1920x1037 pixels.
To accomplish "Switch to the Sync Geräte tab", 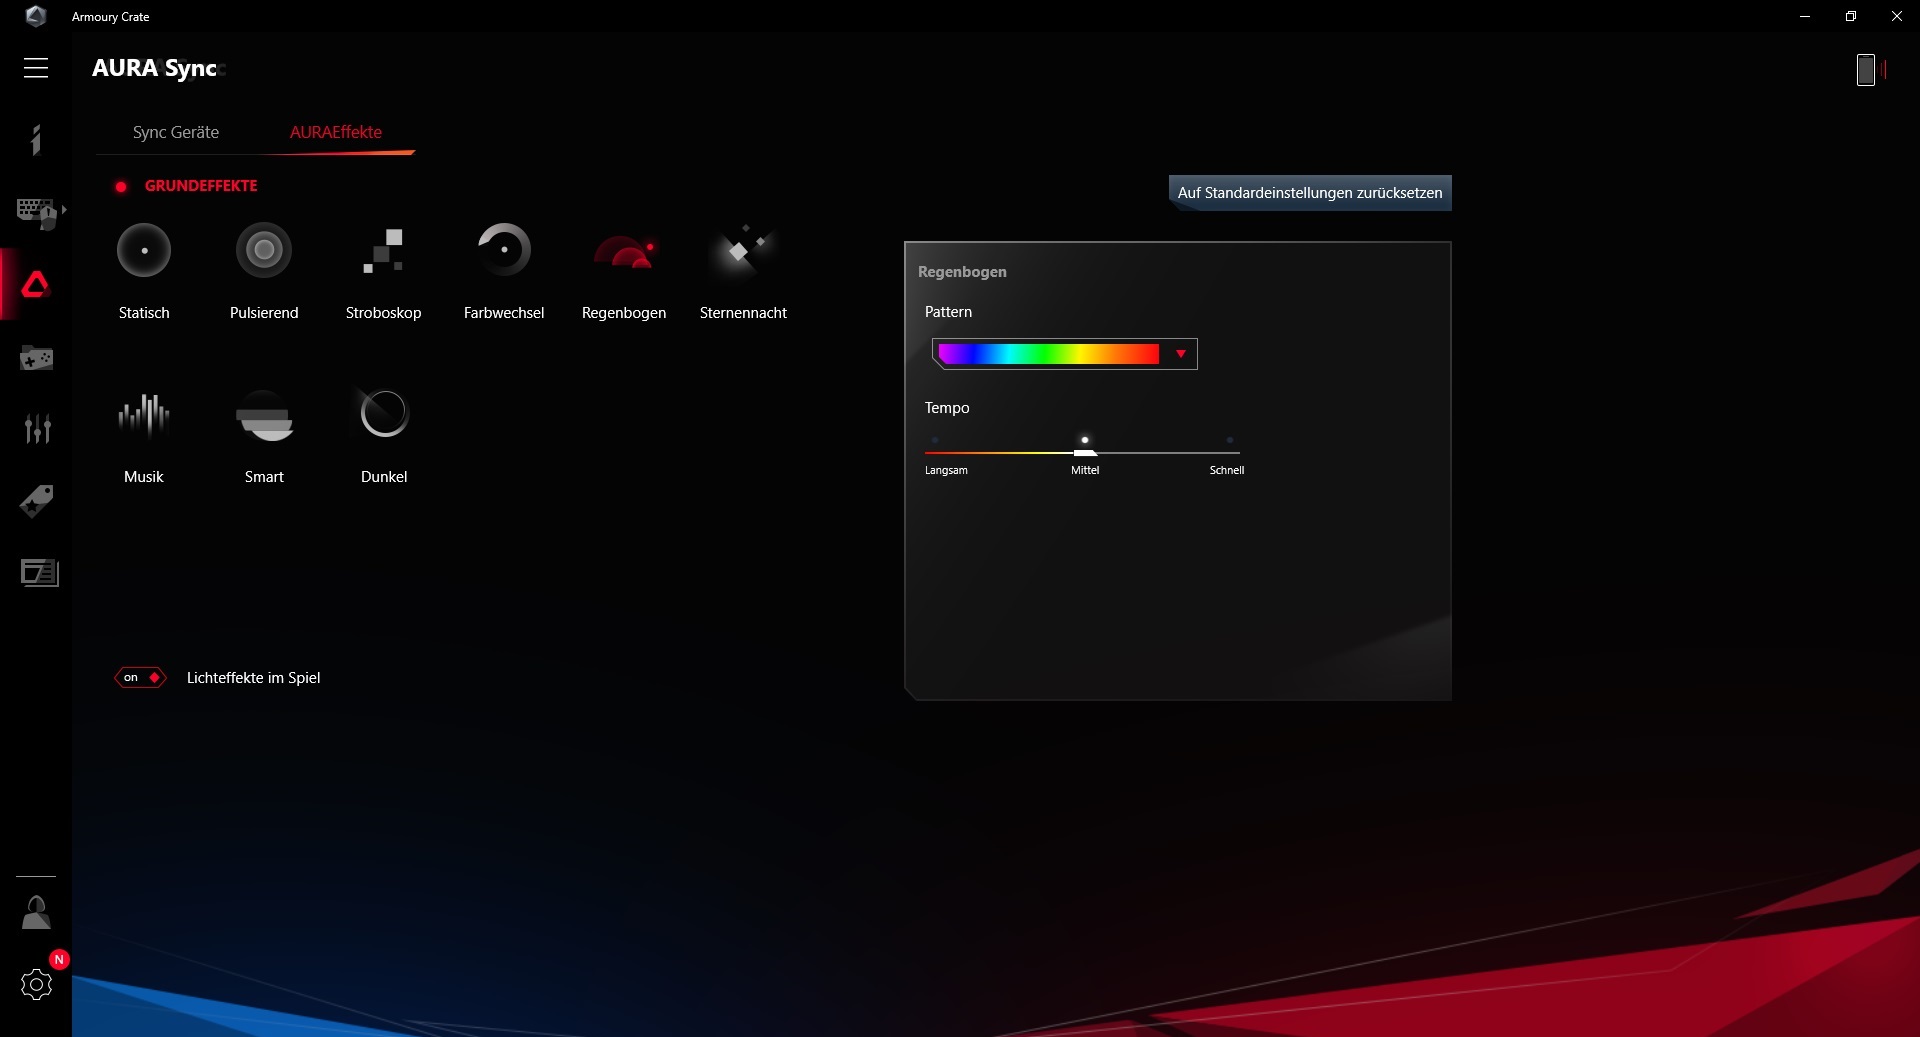I will (176, 132).
